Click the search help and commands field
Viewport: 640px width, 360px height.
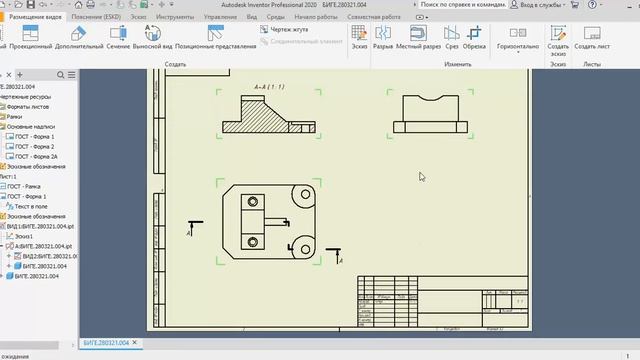click(463, 5)
